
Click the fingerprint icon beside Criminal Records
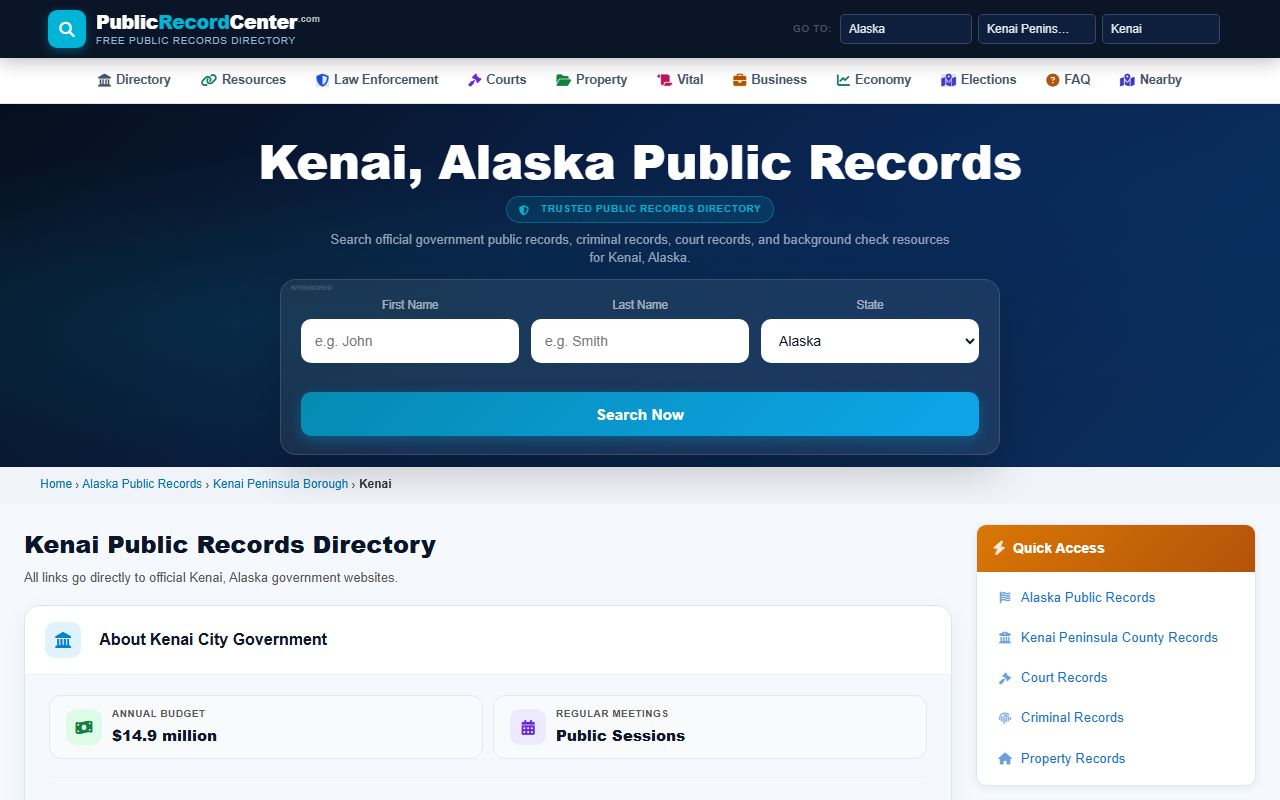click(x=1005, y=718)
